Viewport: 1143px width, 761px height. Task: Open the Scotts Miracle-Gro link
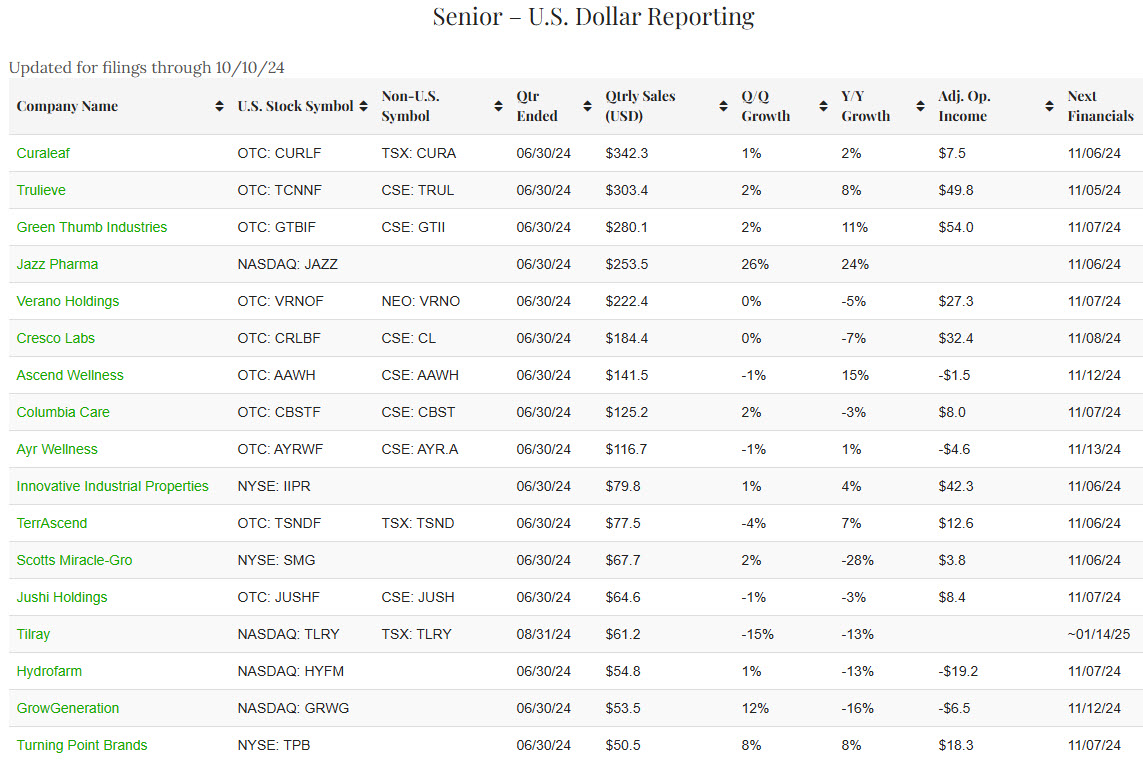(74, 560)
